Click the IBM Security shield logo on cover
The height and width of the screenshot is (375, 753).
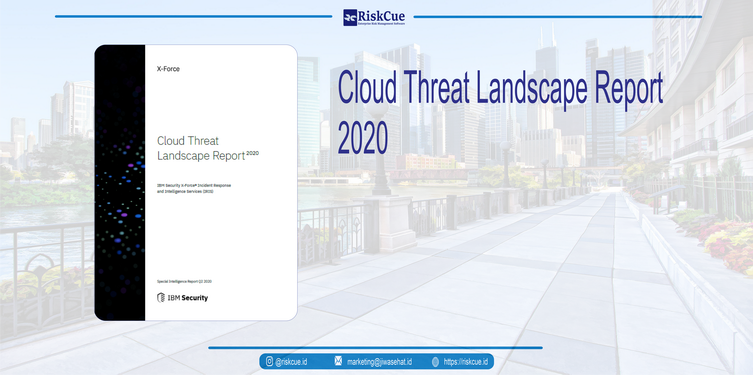[x=161, y=298]
